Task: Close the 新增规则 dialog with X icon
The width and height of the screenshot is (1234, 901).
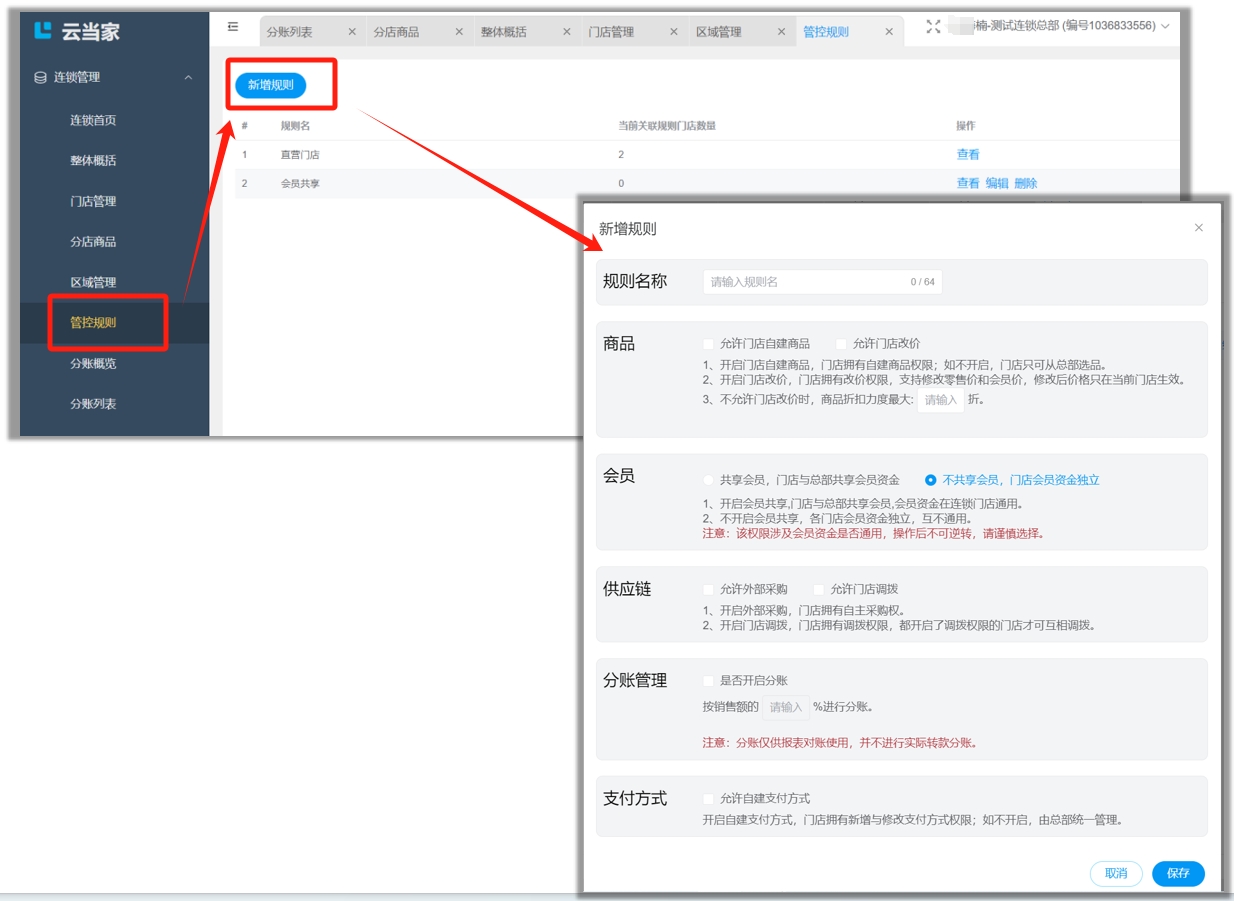Action: [x=1199, y=228]
